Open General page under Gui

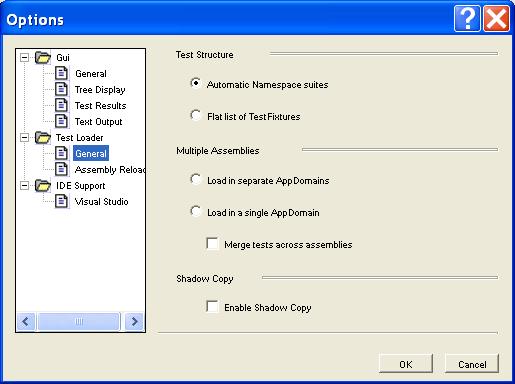tap(91, 74)
